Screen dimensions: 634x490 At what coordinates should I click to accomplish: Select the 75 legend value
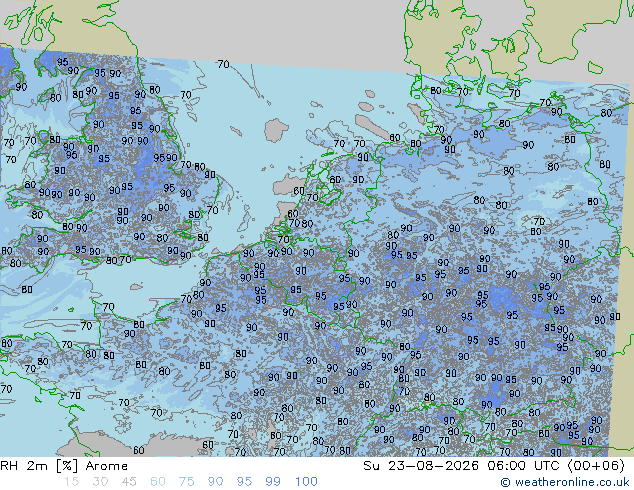[186, 482]
